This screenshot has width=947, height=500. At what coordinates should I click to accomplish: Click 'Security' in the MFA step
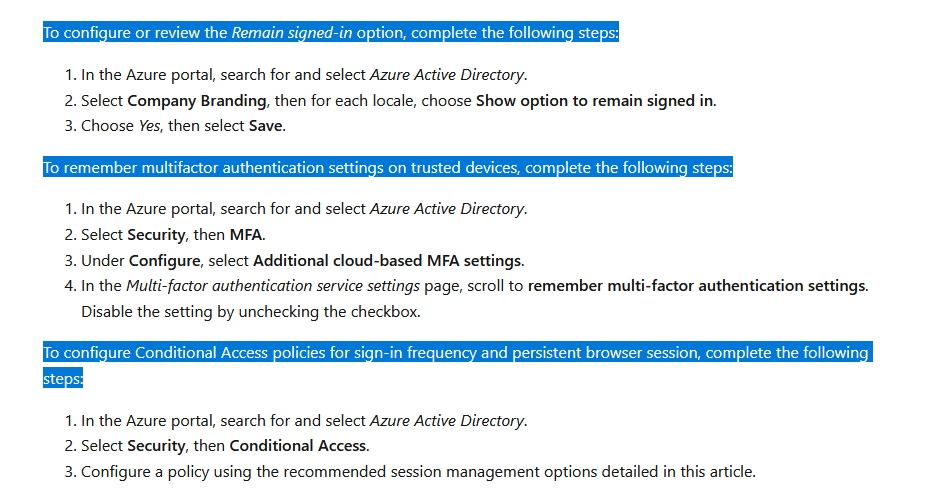coord(156,234)
